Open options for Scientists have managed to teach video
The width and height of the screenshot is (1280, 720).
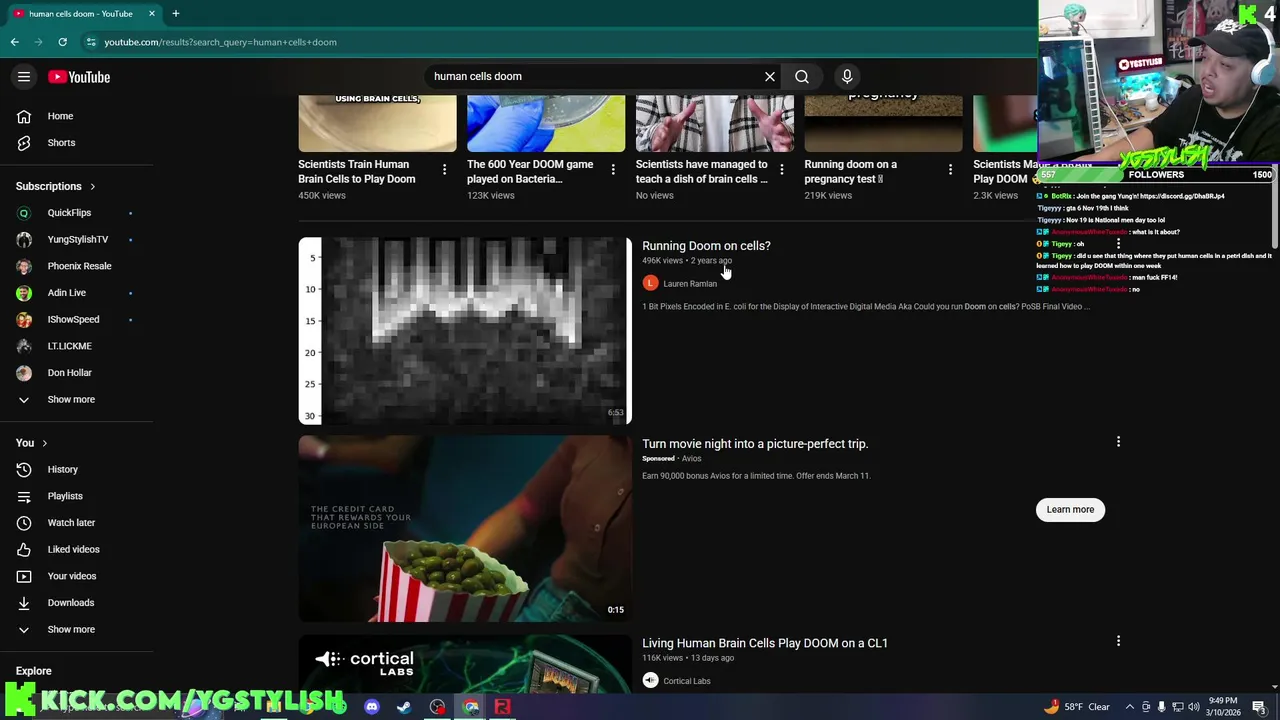pyautogui.click(x=781, y=169)
